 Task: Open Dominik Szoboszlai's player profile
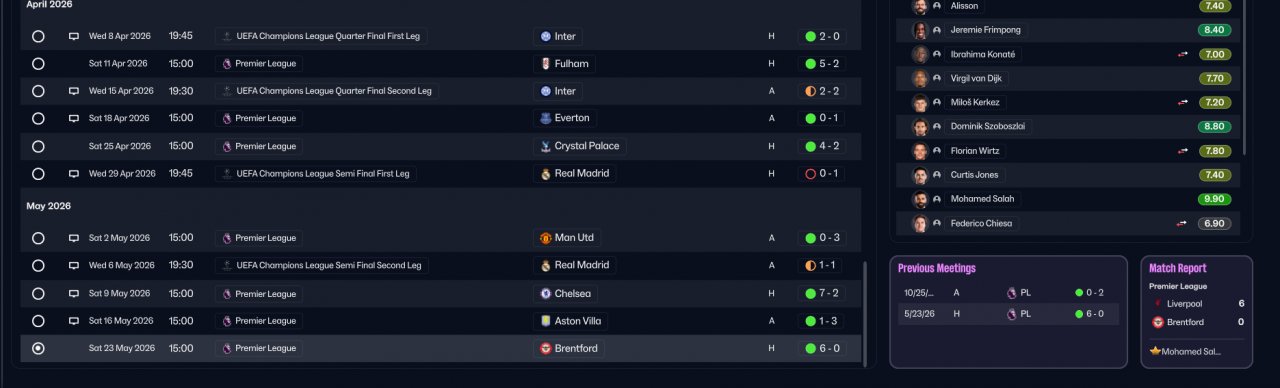click(x=987, y=127)
